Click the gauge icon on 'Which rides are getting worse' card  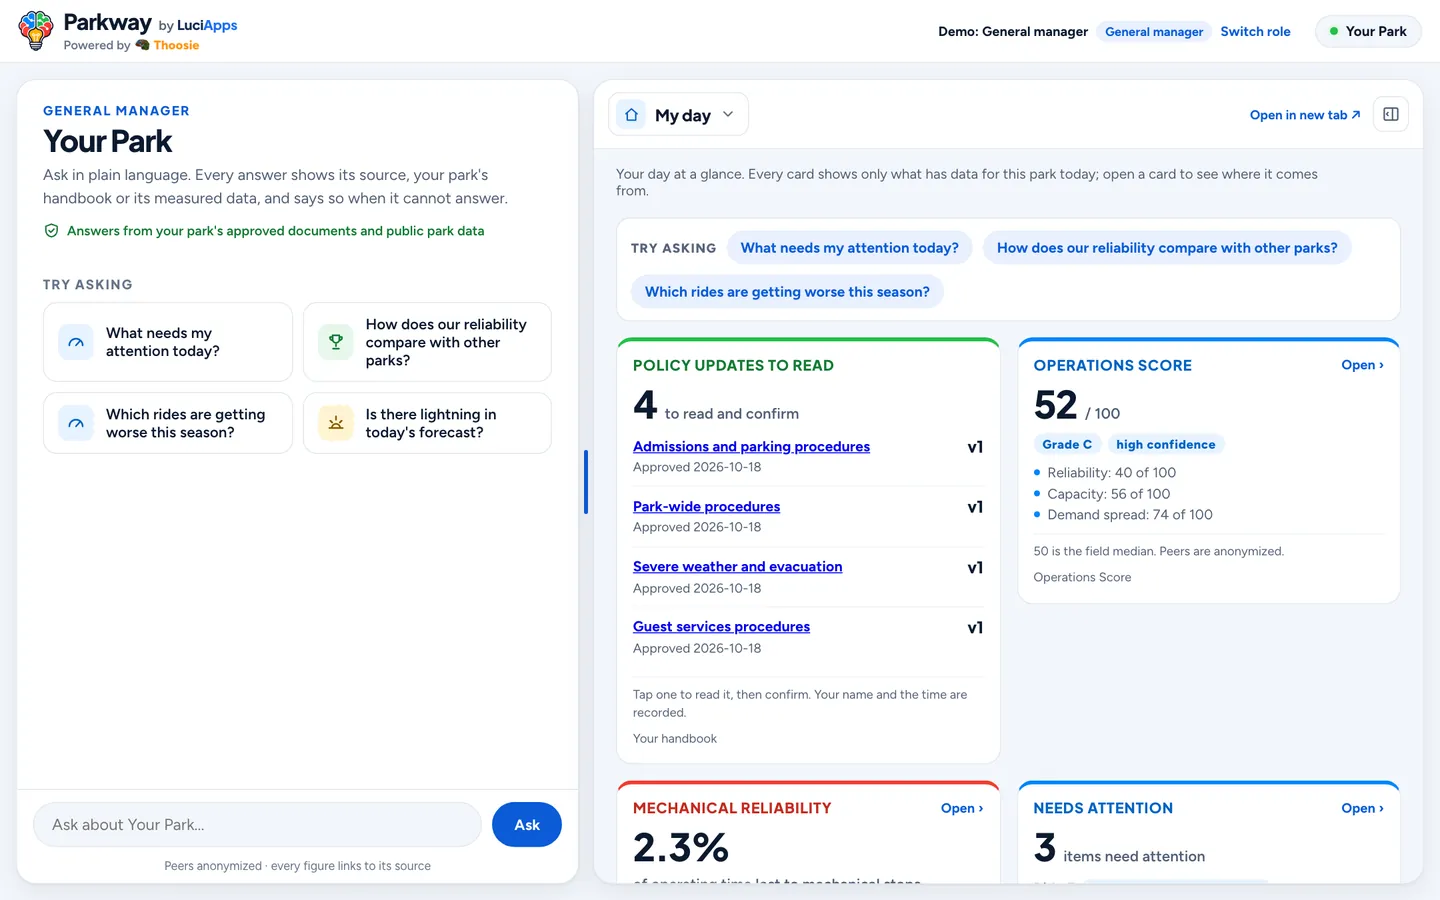pyautogui.click(x=76, y=423)
